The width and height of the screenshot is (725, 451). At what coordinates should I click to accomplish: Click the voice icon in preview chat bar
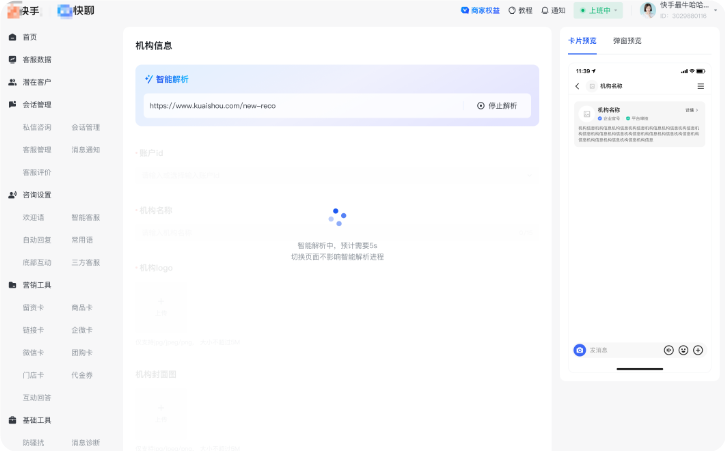pyautogui.click(x=669, y=351)
